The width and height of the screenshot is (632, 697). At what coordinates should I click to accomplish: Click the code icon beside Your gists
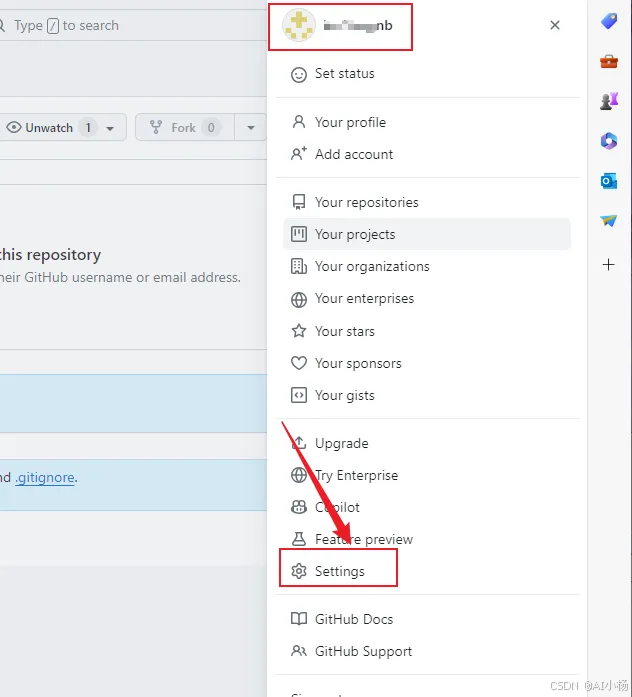[299, 395]
